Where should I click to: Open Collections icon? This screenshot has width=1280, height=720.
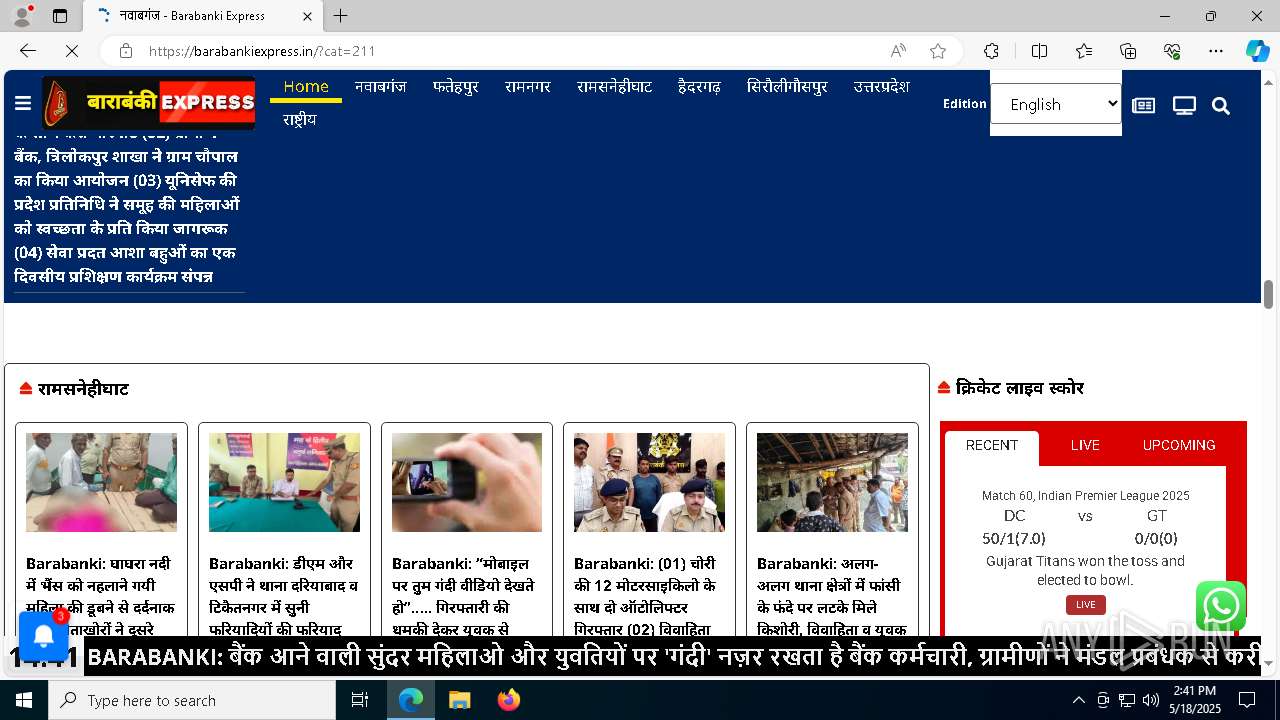[1128, 51]
